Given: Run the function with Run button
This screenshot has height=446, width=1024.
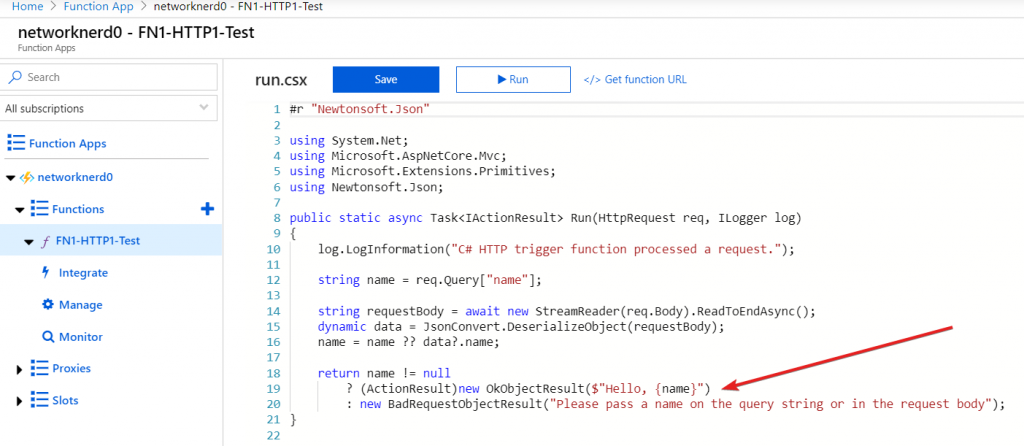Looking at the screenshot, I should (513, 80).
